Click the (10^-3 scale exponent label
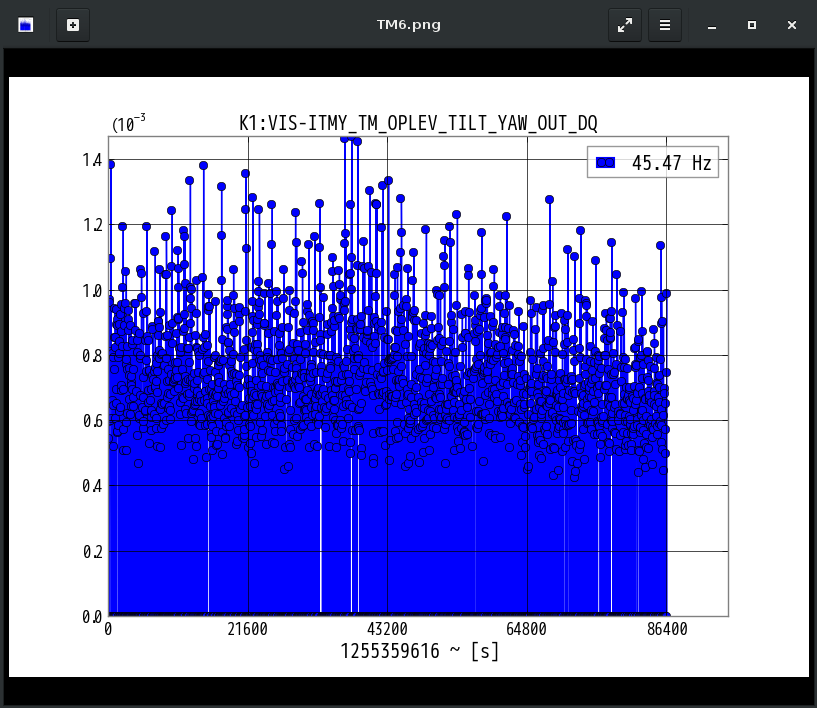This screenshot has height=708, width=817. click(x=129, y=123)
